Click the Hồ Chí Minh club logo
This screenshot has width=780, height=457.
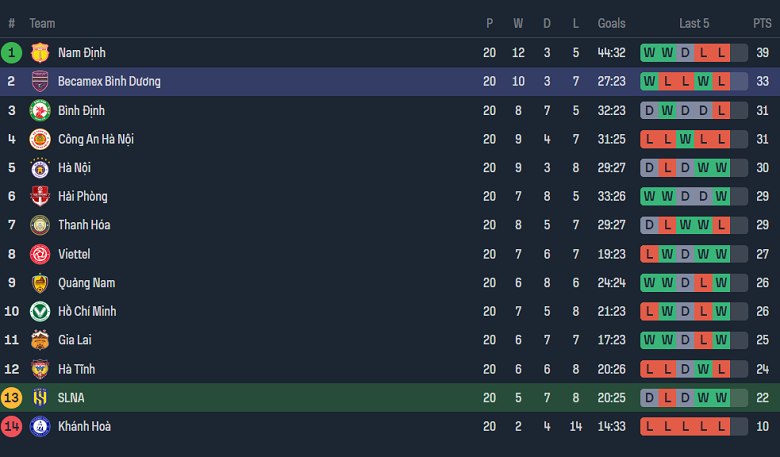tap(40, 312)
